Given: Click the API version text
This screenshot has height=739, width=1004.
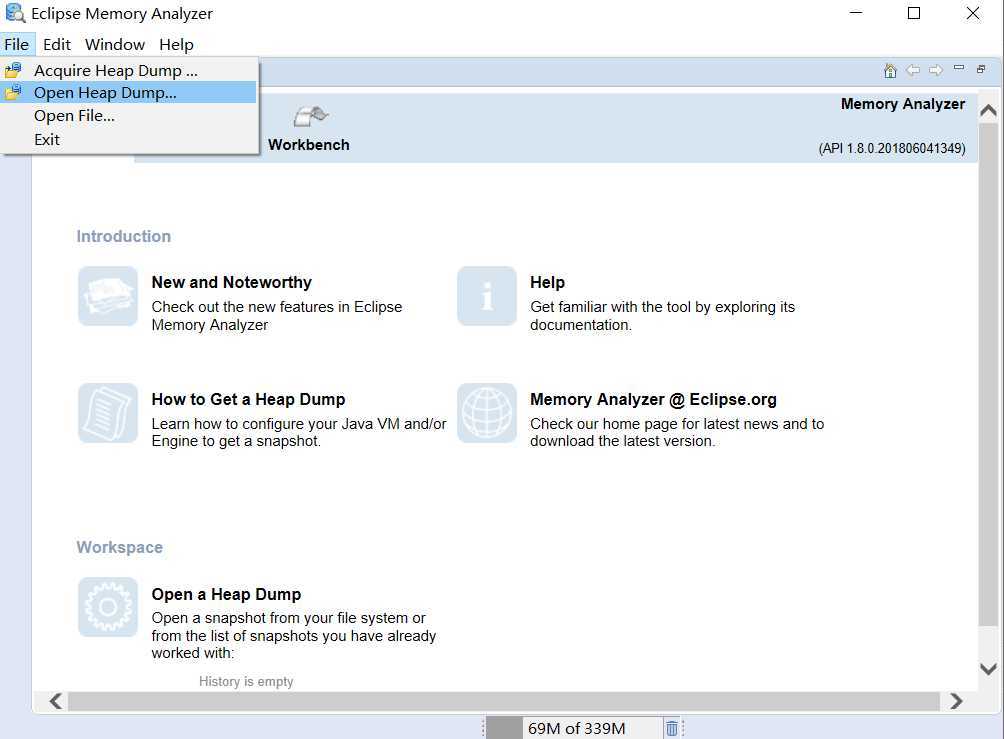Looking at the screenshot, I should coord(892,149).
